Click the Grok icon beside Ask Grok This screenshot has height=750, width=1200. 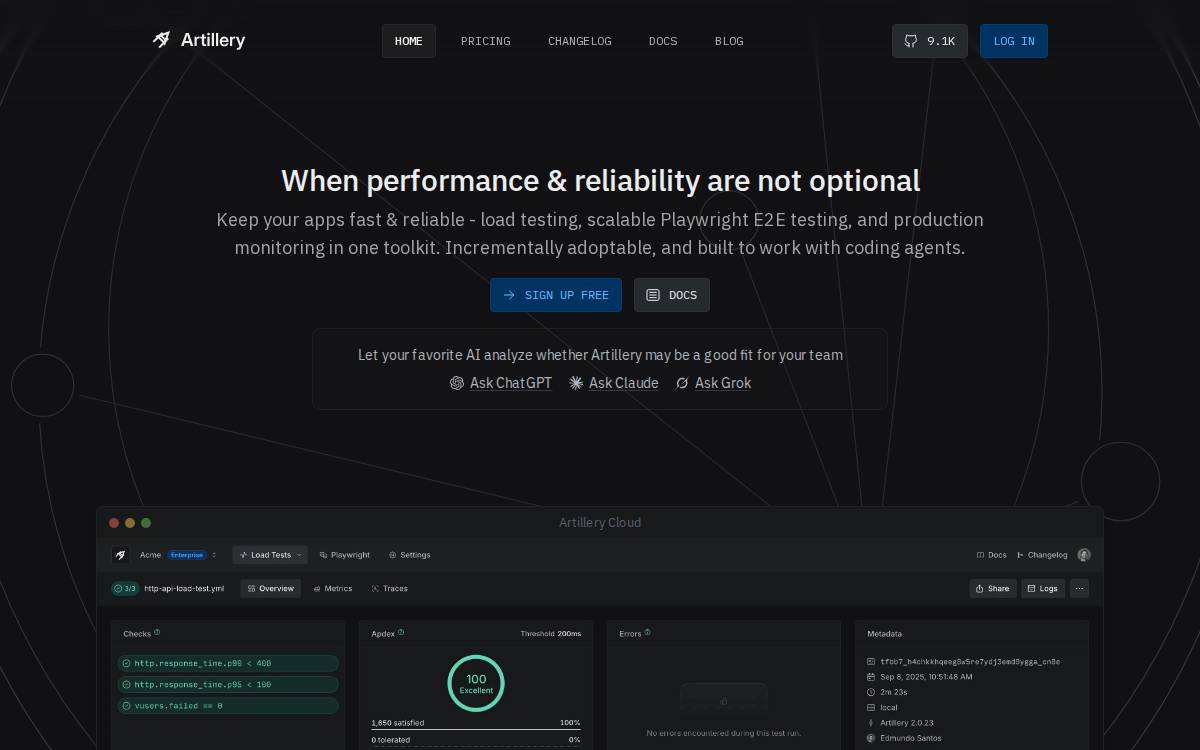[682, 383]
